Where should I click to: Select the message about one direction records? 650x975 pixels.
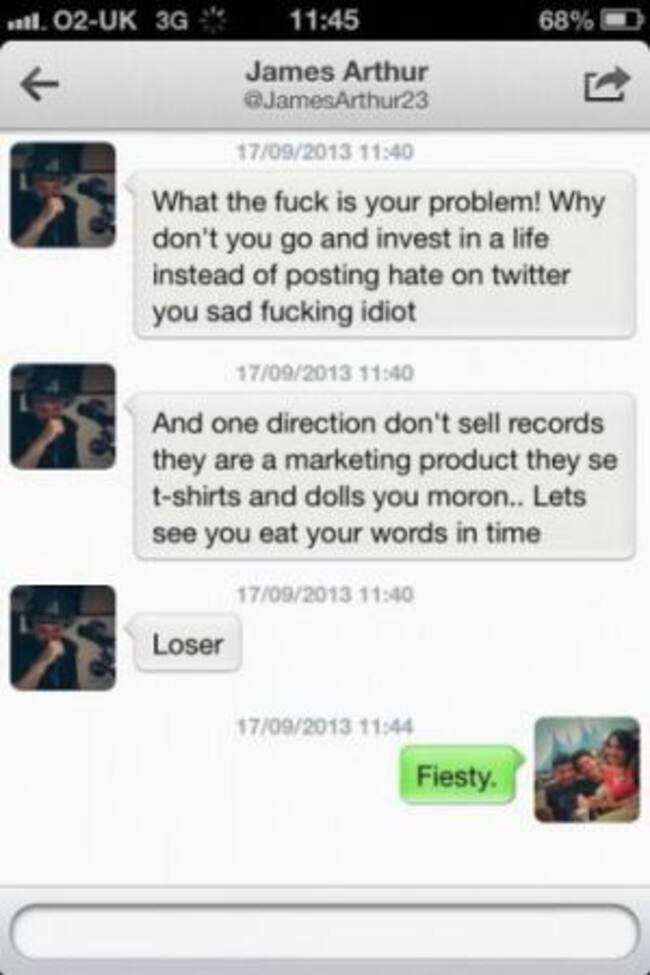coord(384,477)
